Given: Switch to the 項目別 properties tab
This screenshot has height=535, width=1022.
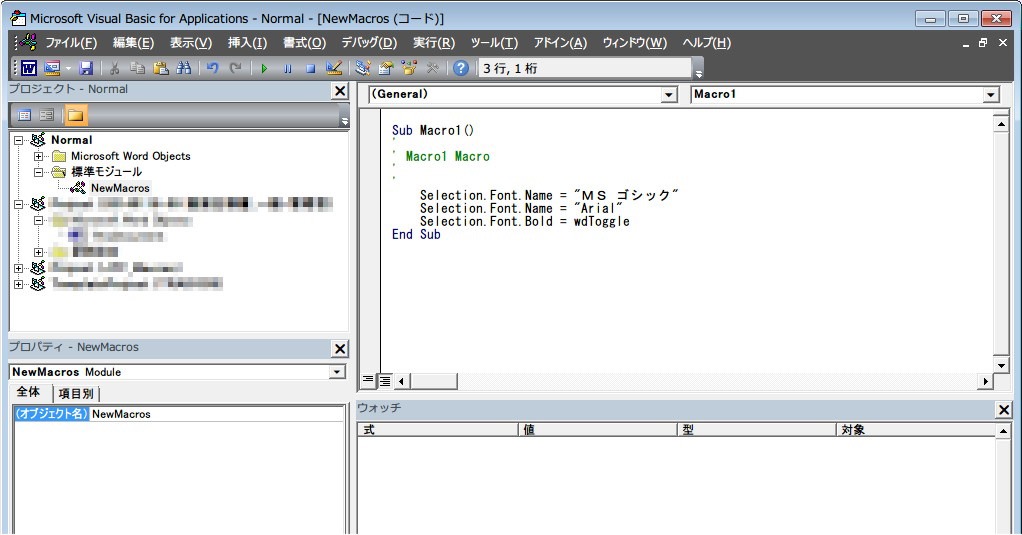Looking at the screenshot, I should [76, 394].
